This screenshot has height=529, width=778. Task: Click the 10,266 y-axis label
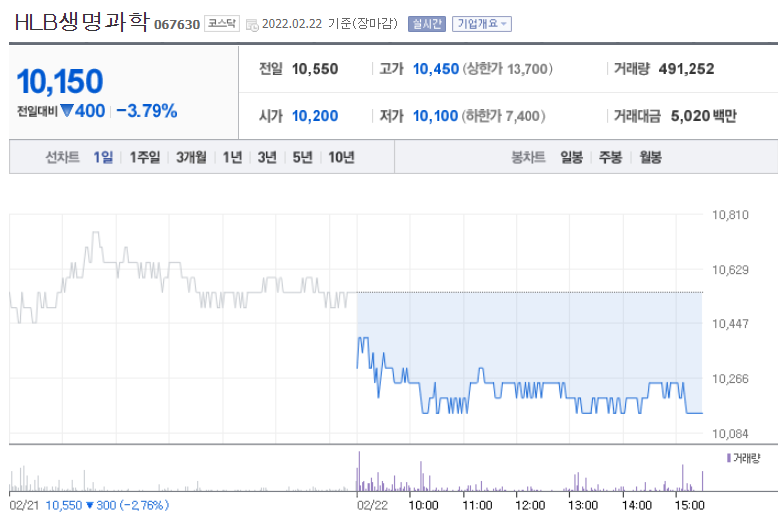(730, 379)
